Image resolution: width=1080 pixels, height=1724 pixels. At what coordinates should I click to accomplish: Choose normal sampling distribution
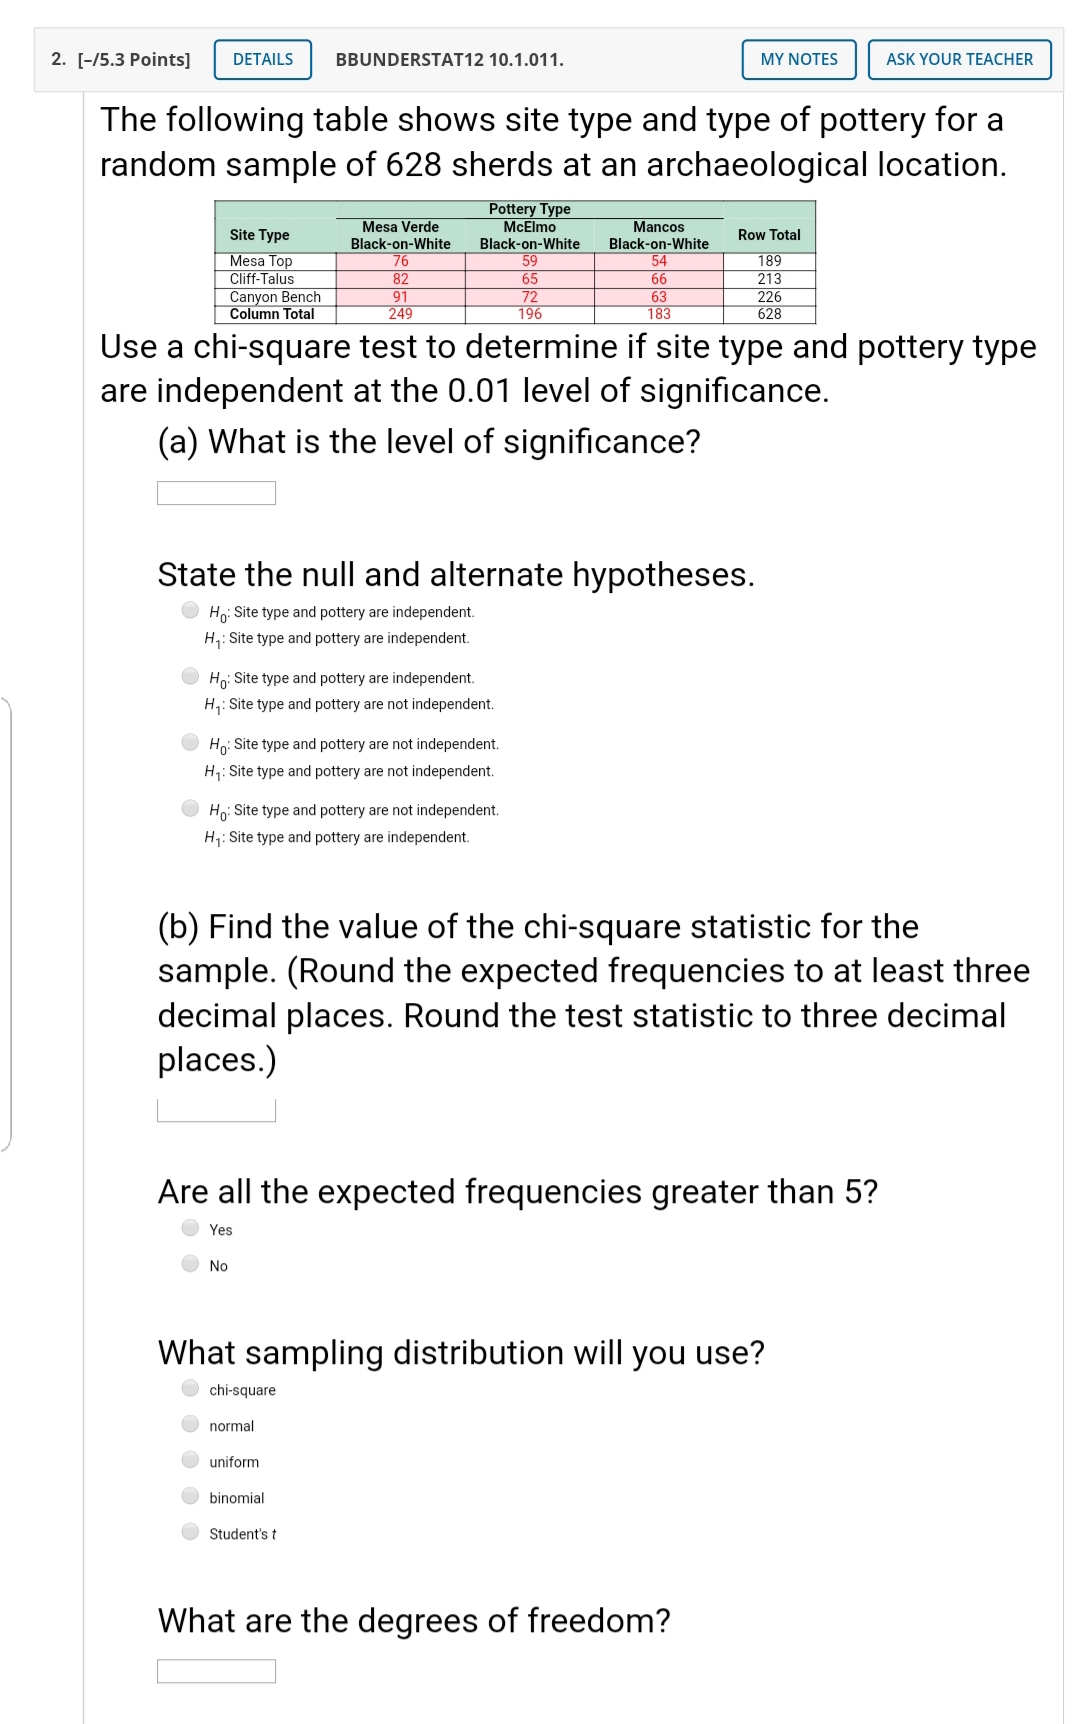point(190,1424)
